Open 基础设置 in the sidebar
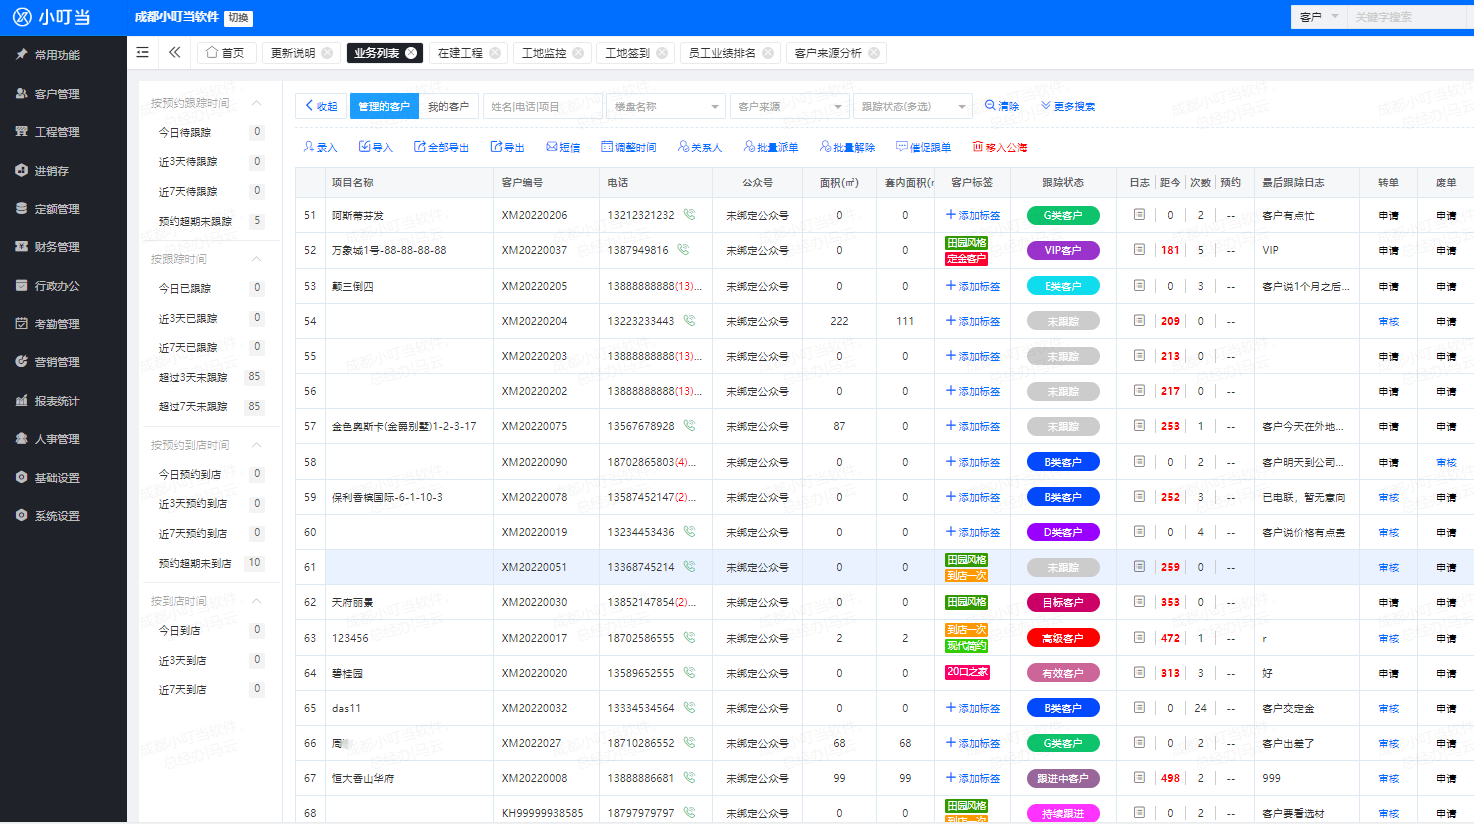The width and height of the screenshot is (1474, 824). click(x=57, y=478)
